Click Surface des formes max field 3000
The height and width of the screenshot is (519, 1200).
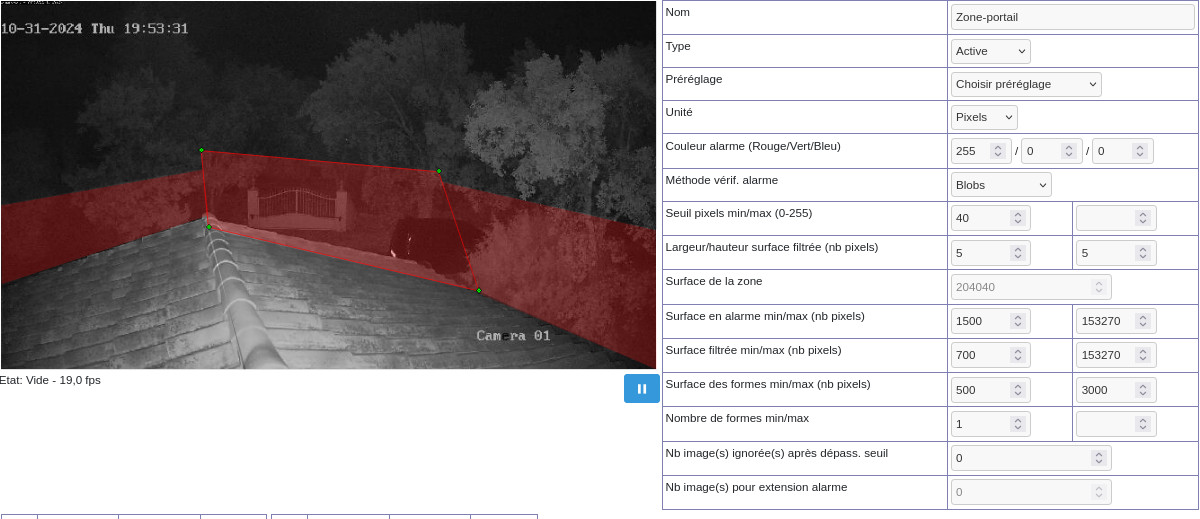click(1117, 389)
